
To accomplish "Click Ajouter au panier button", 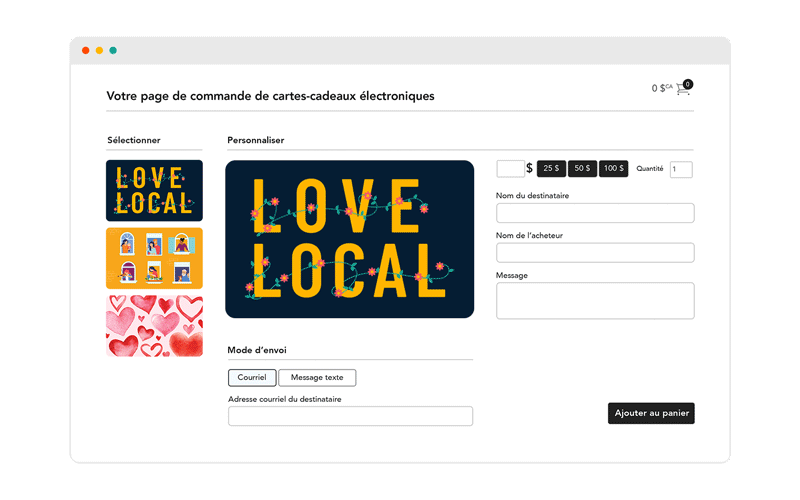I will point(651,413).
